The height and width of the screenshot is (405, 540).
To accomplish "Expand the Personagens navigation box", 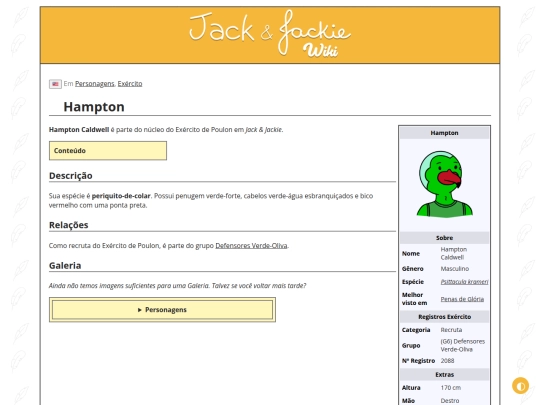I will click(x=162, y=310).
